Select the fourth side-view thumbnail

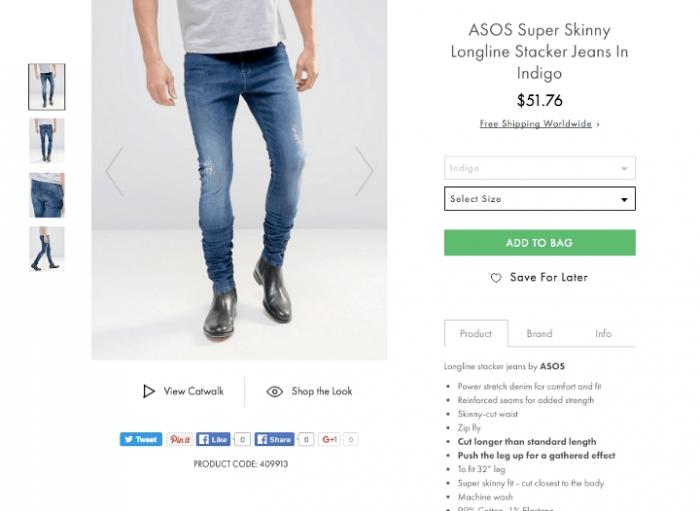(47, 248)
